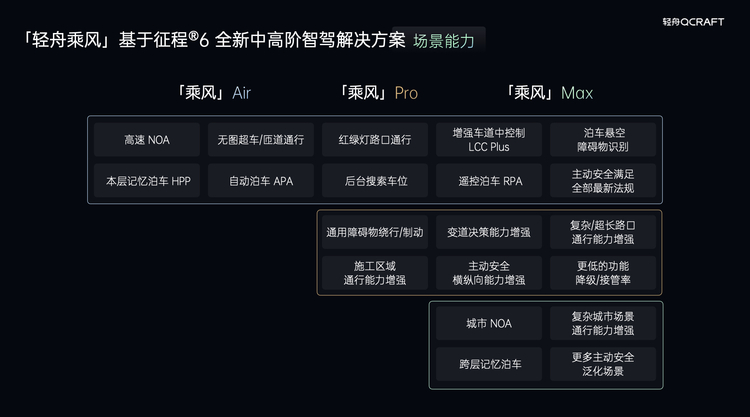The height and width of the screenshot is (417, 750).
Task: Click the 「乘风」Max heading
Action: 549,93
